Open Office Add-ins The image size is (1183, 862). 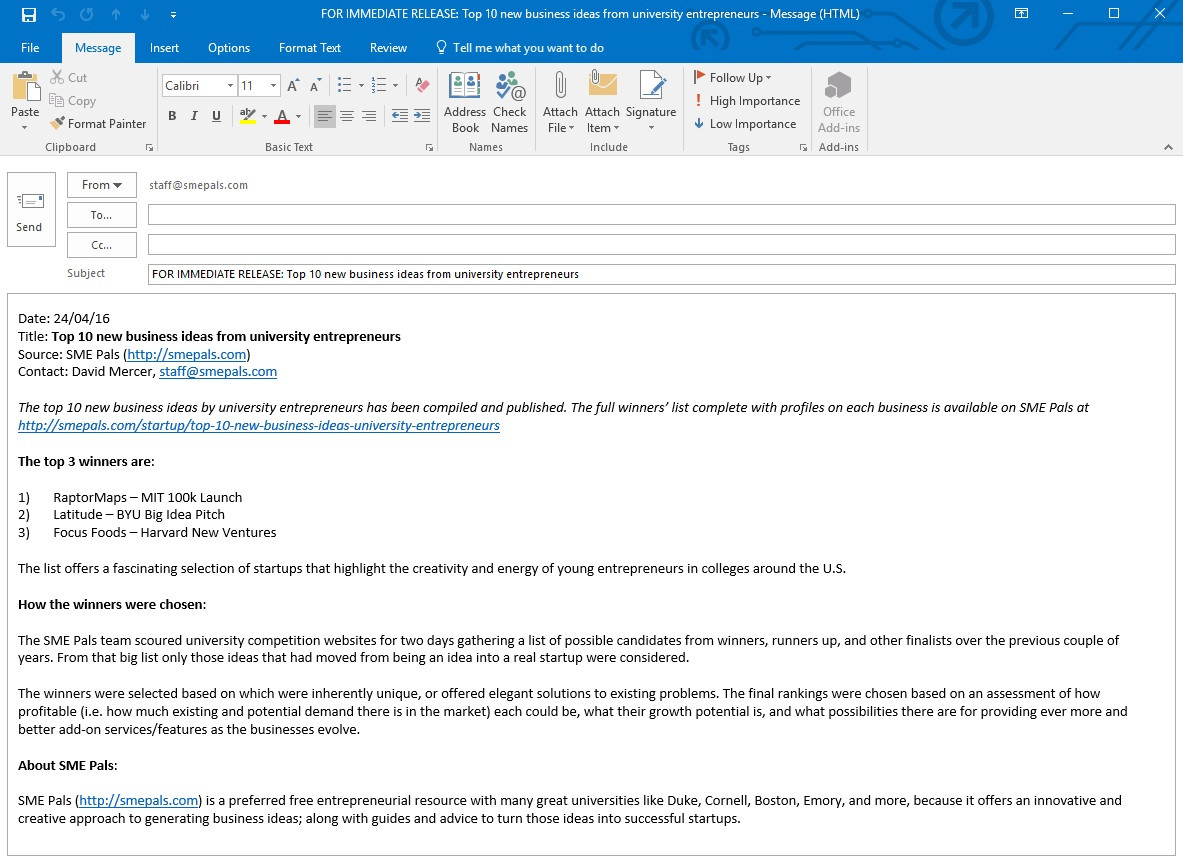coord(839,103)
